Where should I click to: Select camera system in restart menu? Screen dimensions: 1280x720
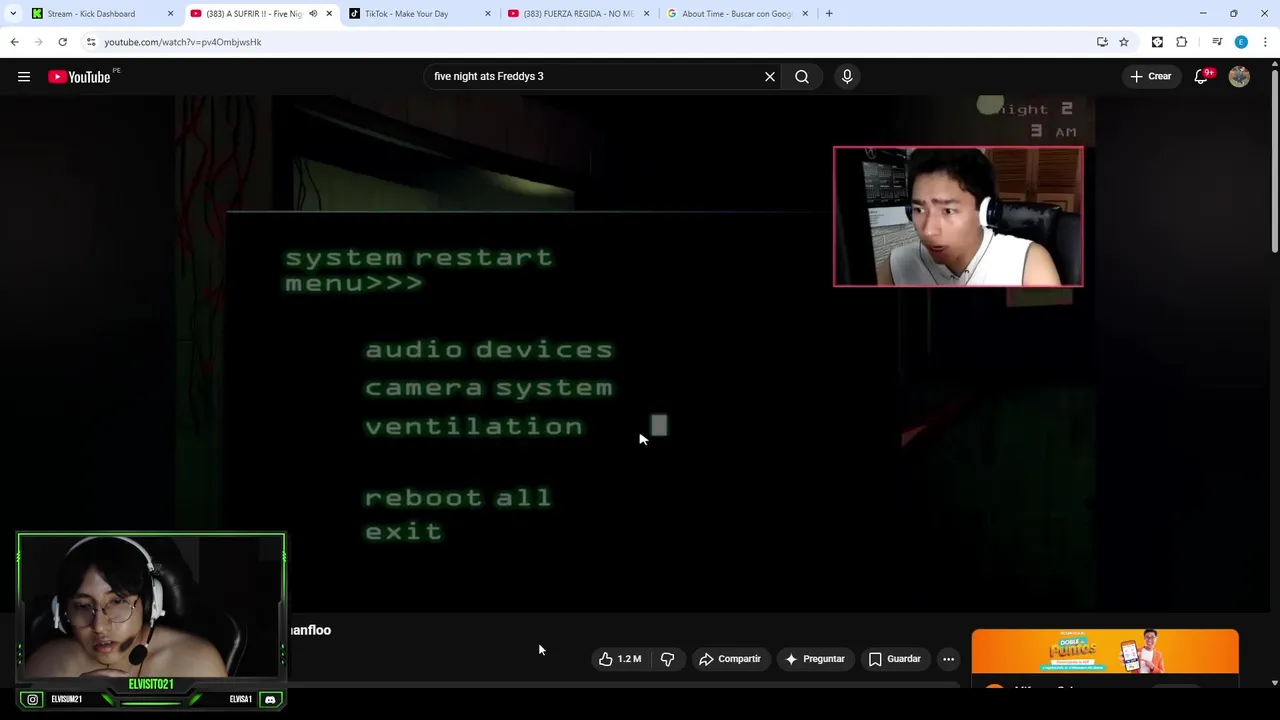[x=489, y=388]
